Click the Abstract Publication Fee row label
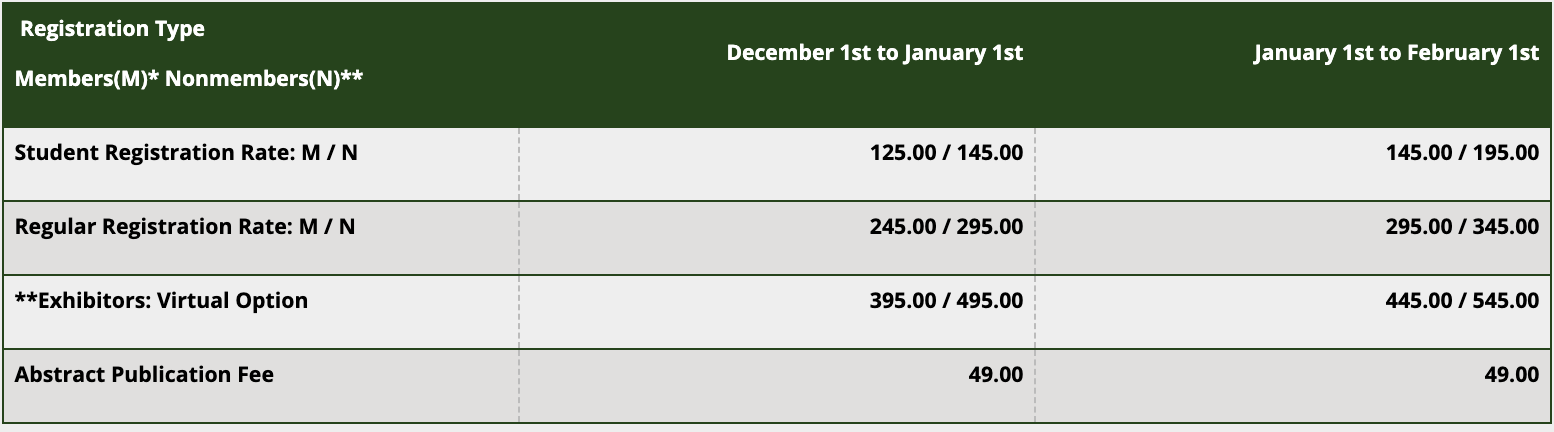Screen dimensions: 1554x432 pyautogui.click(x=144, y=375)
